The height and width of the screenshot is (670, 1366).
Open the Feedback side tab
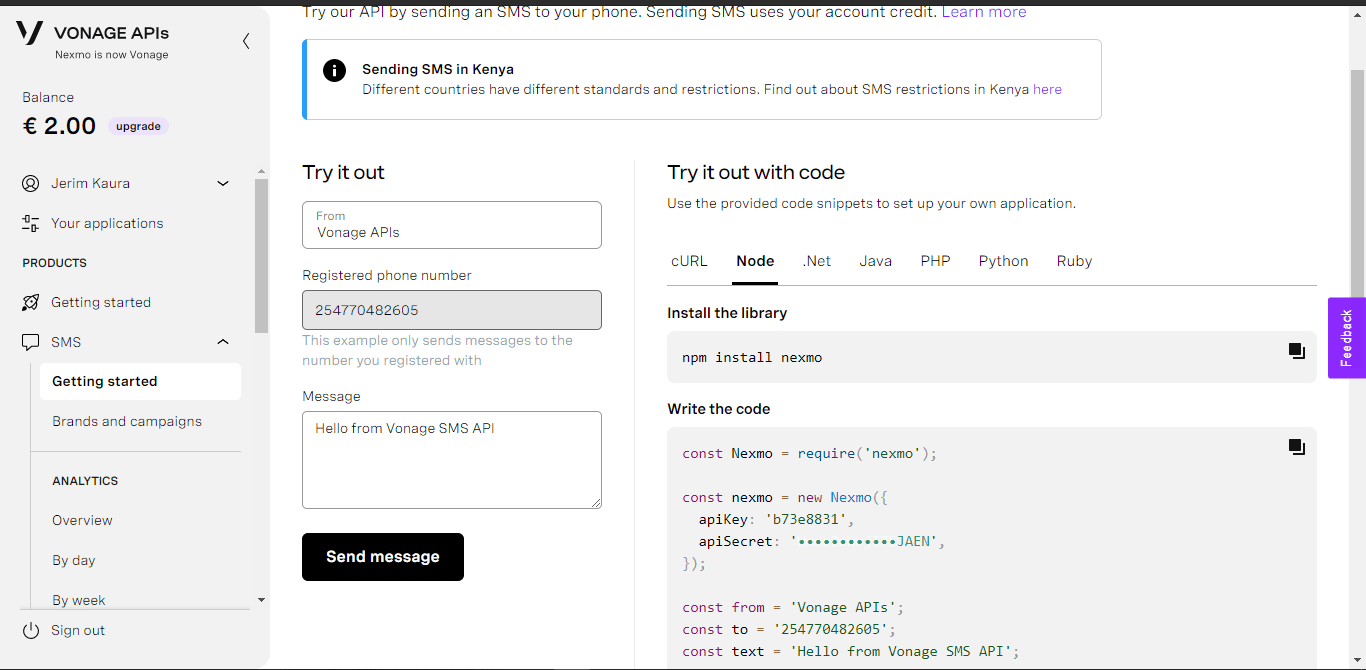tap(1347, 338)
